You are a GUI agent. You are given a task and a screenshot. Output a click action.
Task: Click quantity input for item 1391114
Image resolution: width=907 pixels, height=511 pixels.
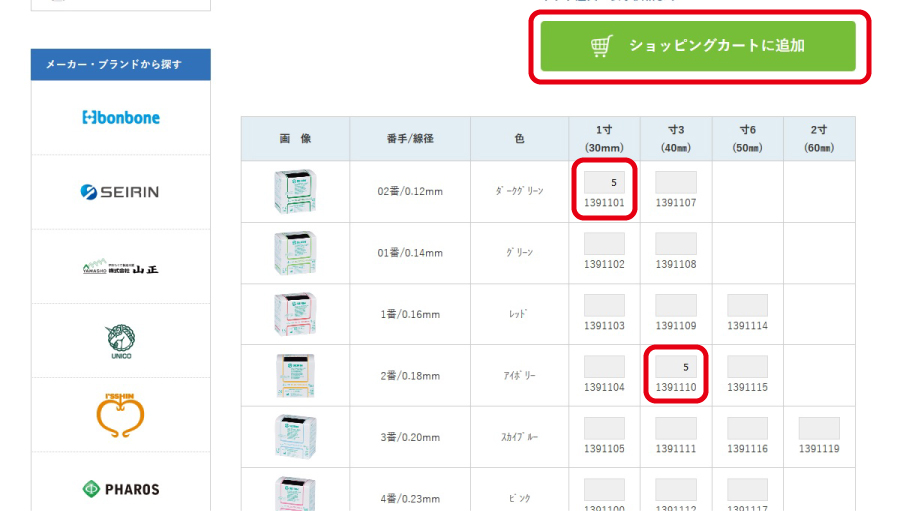[x=747, y=306]
